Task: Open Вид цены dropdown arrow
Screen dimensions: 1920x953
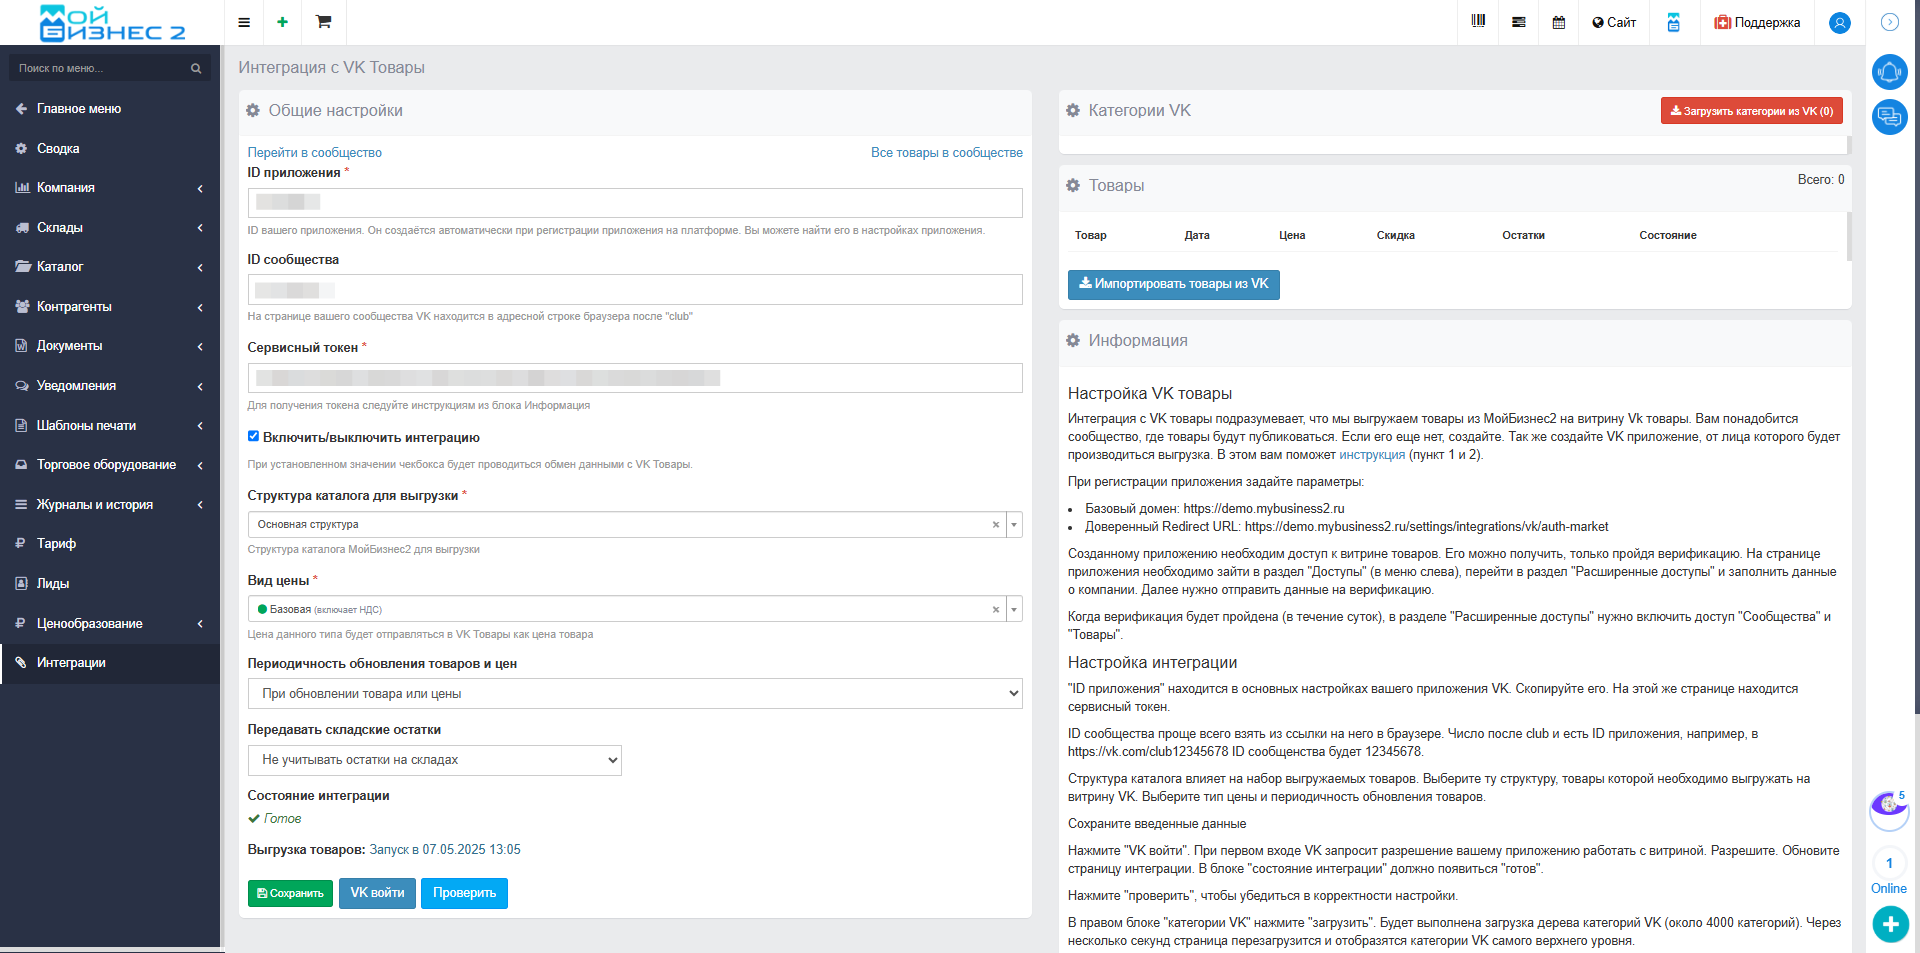Action: (1014, 609)
